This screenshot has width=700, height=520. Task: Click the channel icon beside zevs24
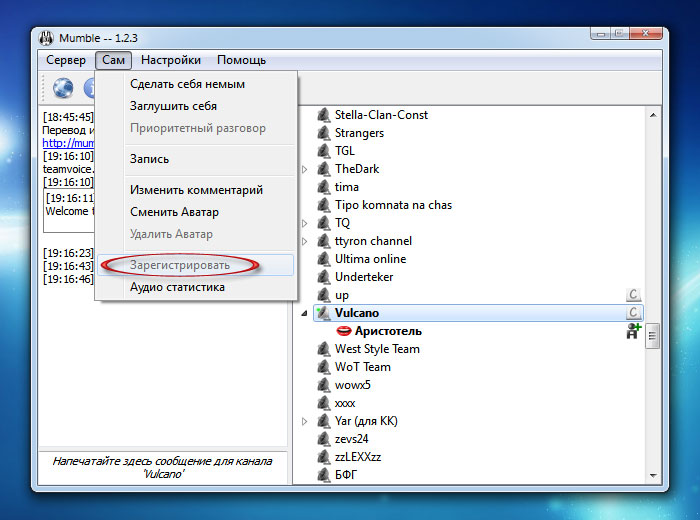[324, 439]
